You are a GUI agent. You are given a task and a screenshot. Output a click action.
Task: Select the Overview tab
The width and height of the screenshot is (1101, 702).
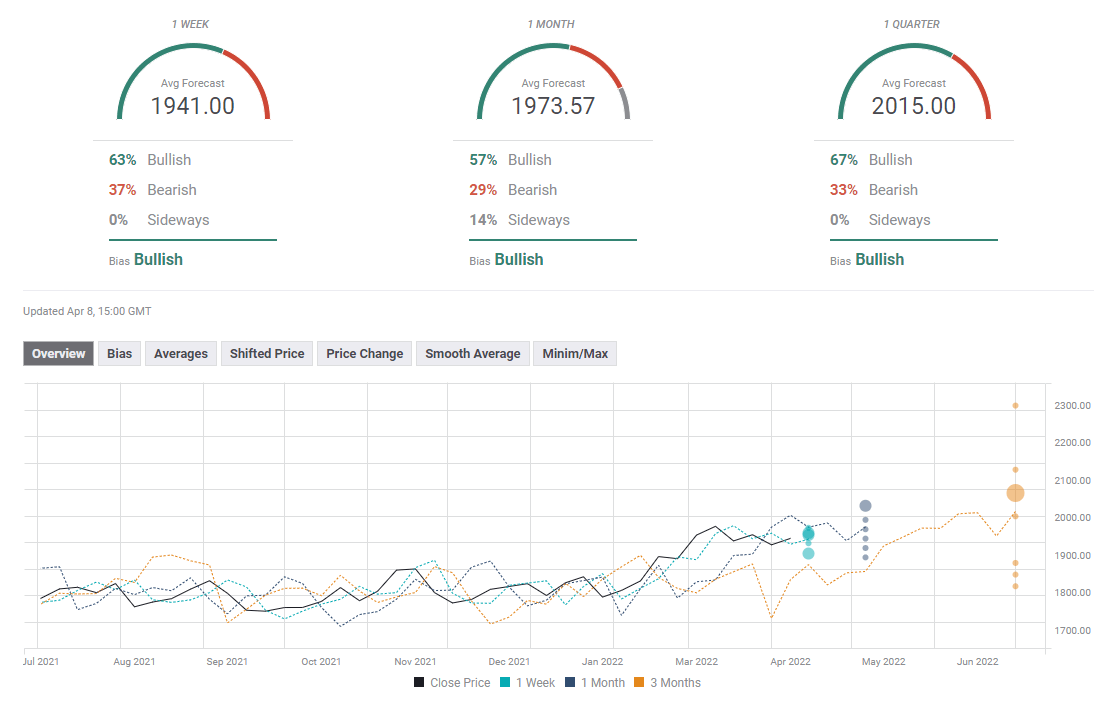point(59,354)
